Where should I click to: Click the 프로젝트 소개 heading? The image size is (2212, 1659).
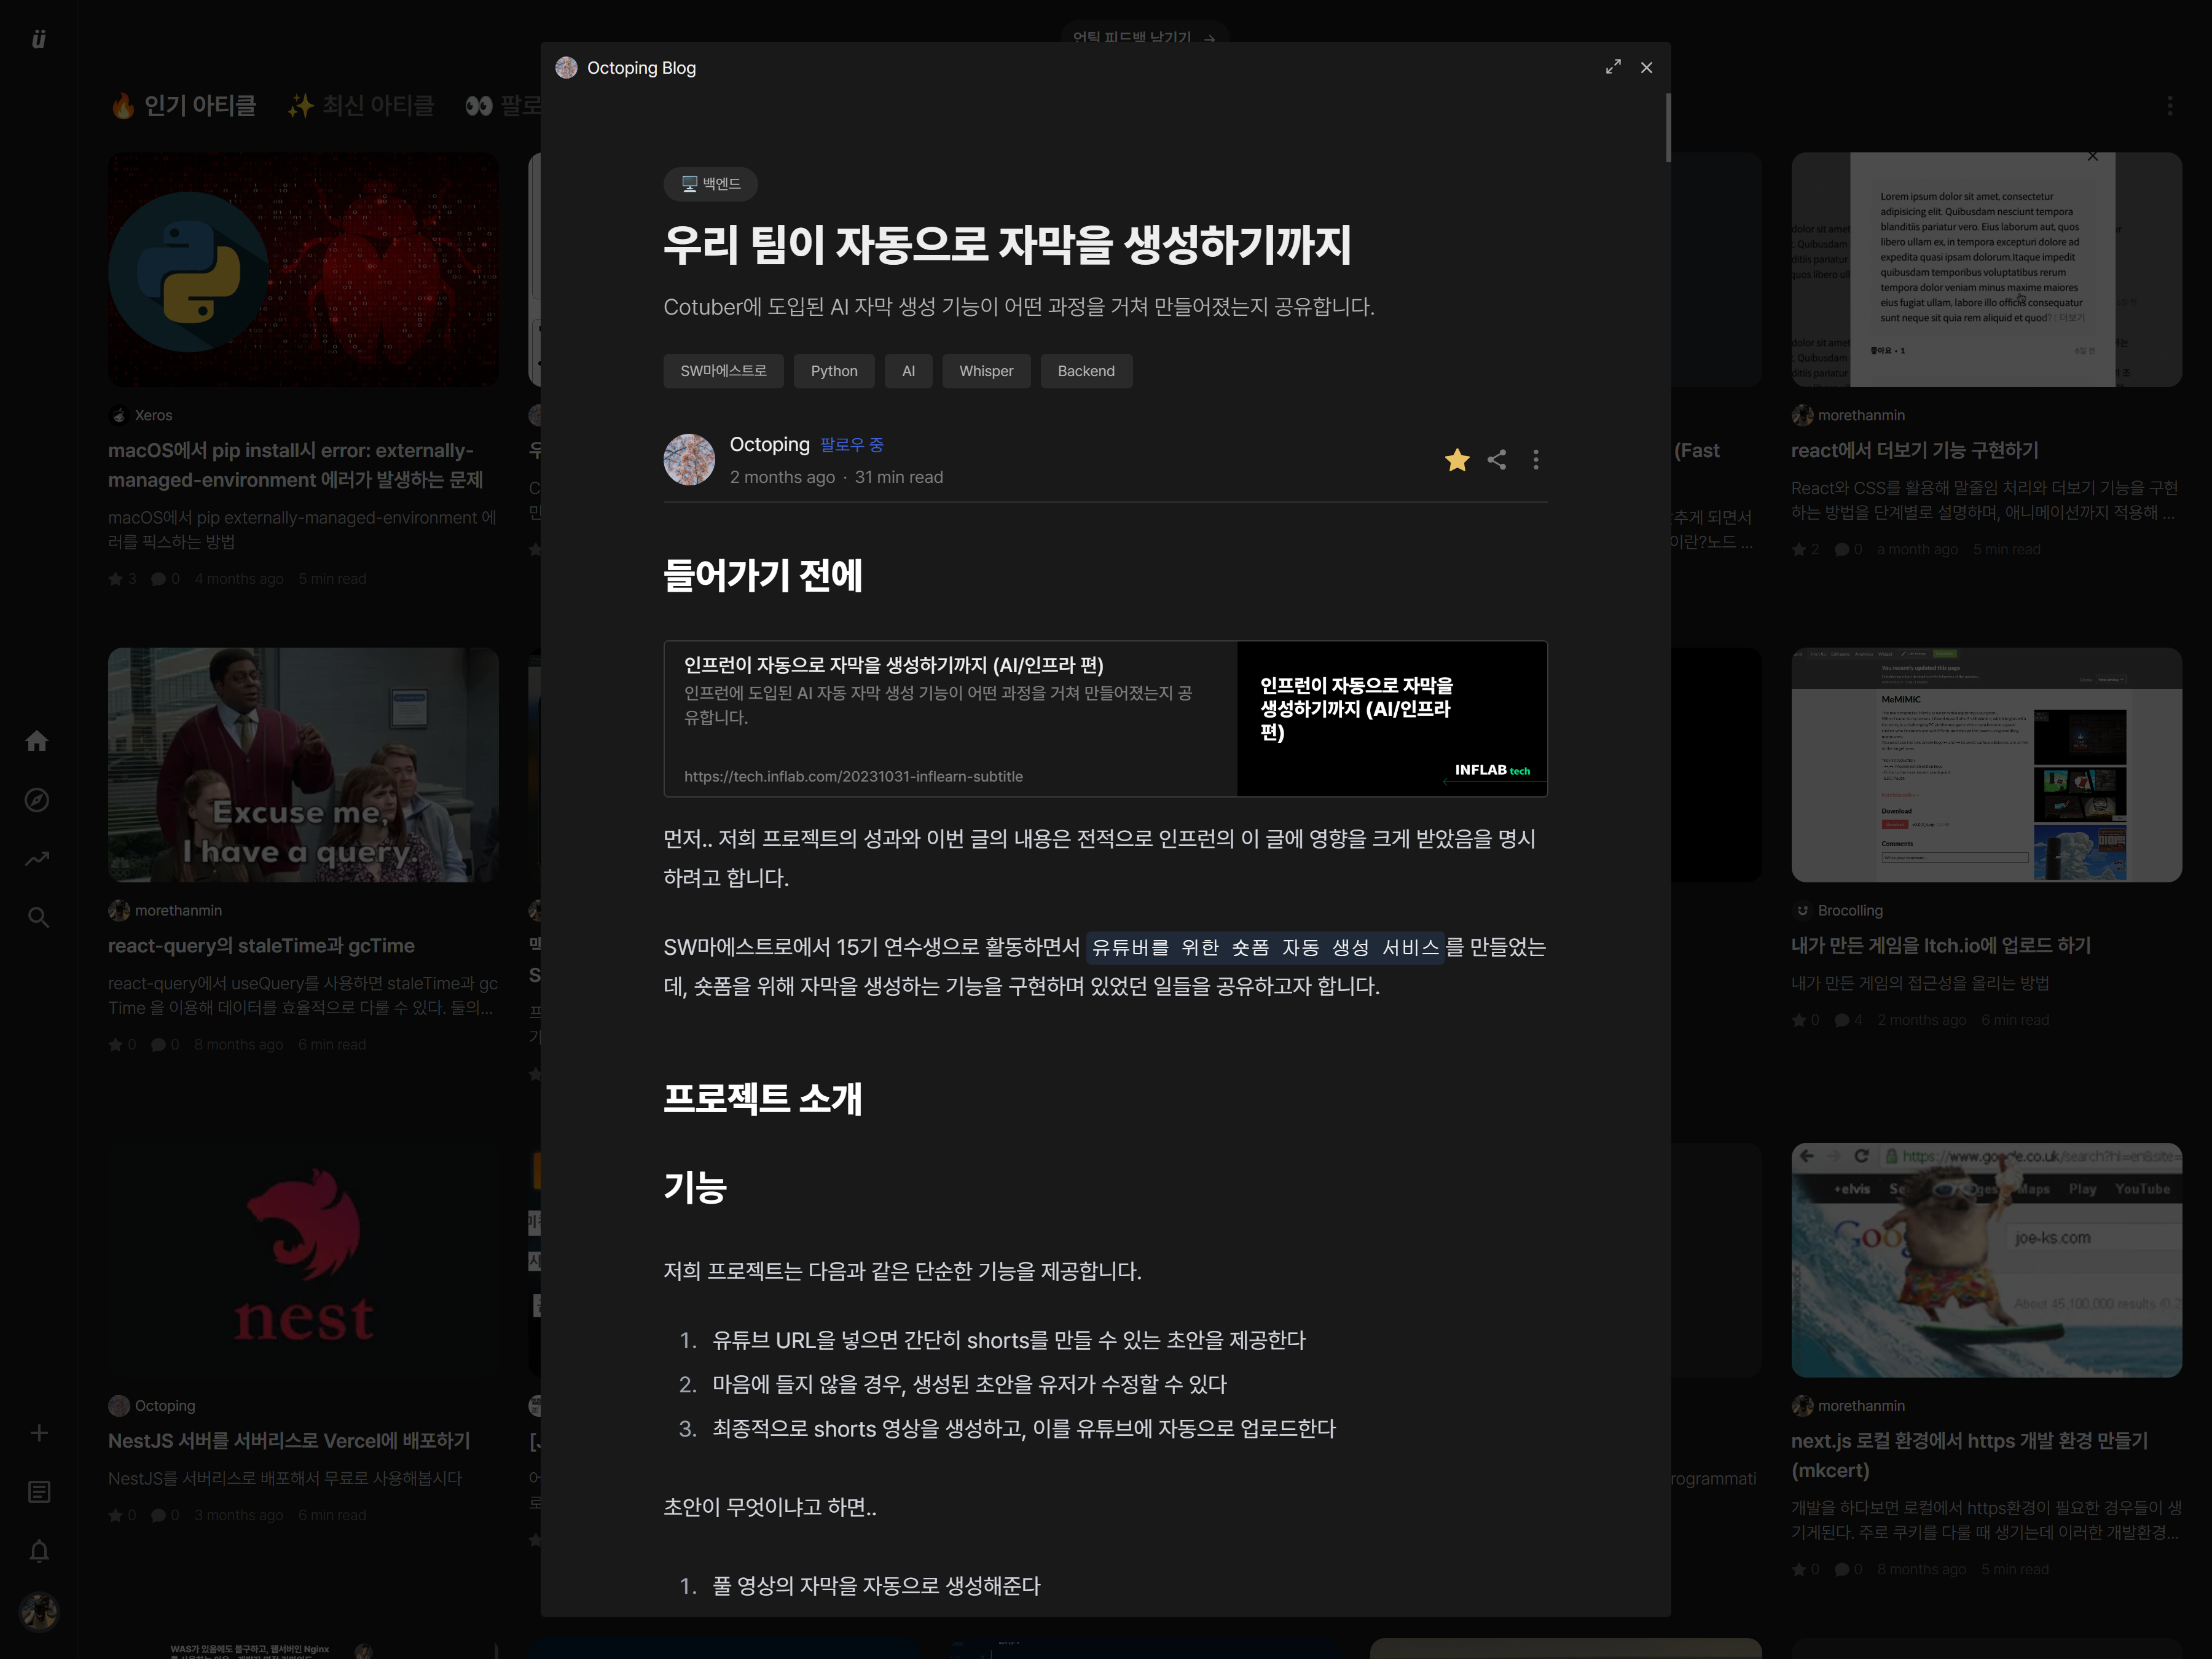point(763,1098)
